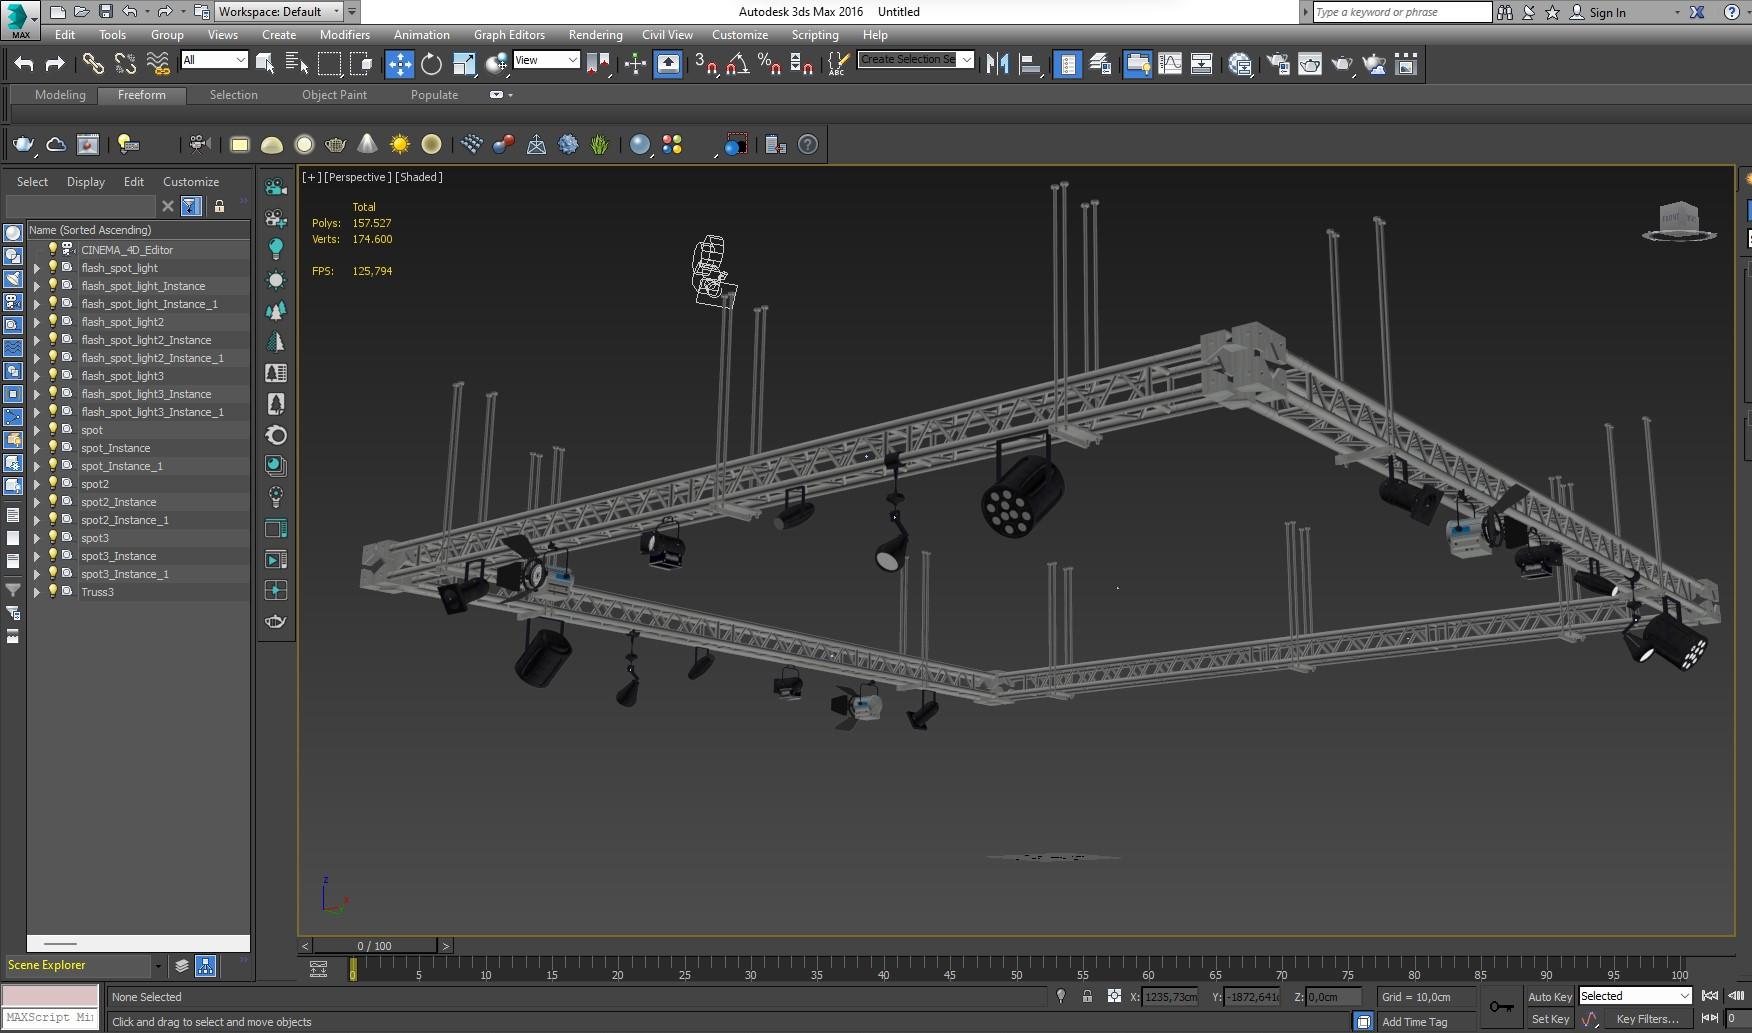
Task: Select the Select and Rotate tool
Action: point(430,63)
